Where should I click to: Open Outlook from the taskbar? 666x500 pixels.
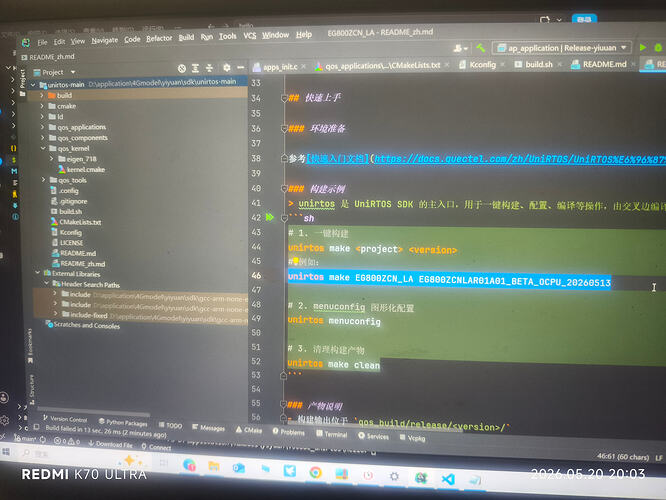pyautogui.click(x=239, y=468)
